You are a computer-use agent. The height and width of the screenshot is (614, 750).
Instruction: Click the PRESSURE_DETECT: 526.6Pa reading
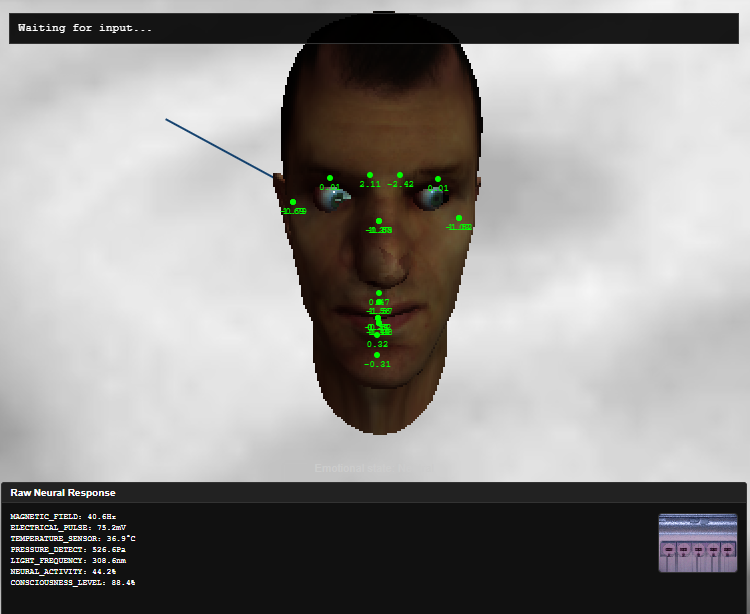pyautogui.click(x=68, y=549)
